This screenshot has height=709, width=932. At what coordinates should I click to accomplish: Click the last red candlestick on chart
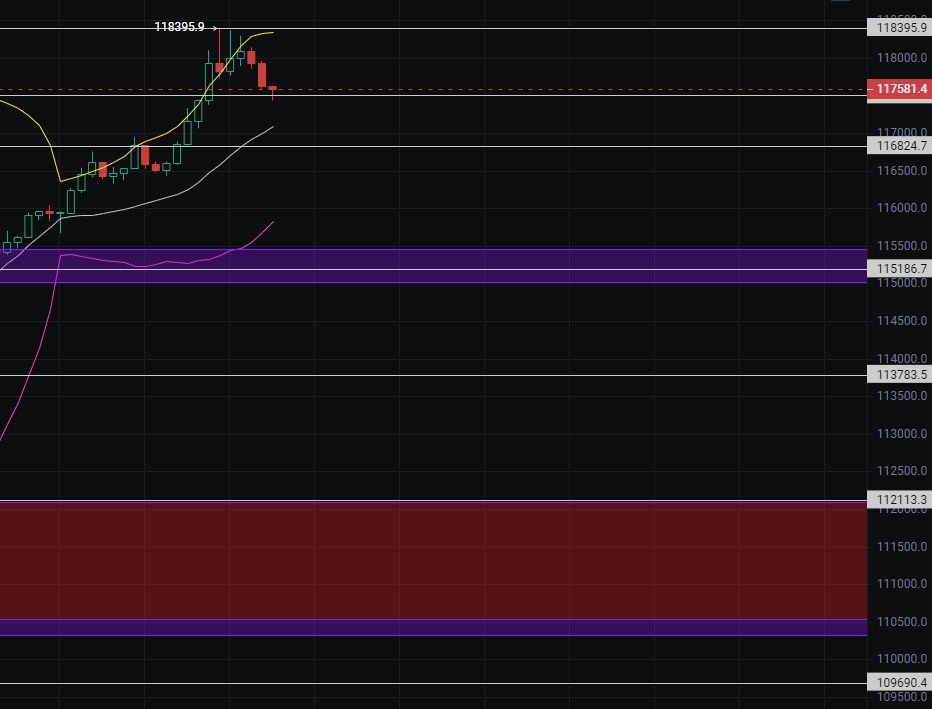[273, 90]
